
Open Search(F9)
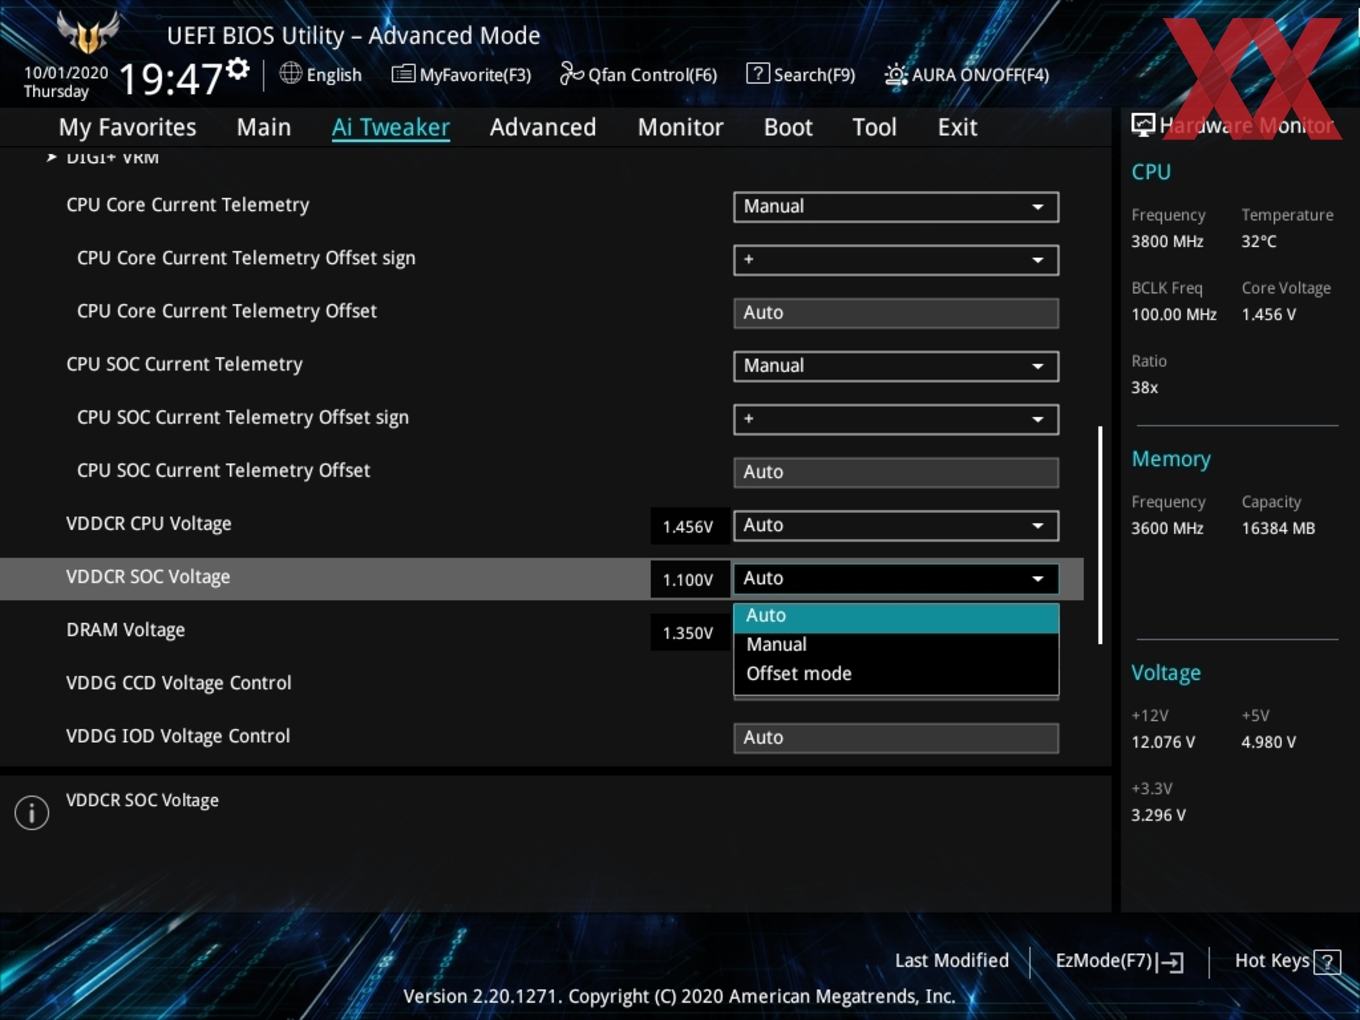tap(801, 75)
